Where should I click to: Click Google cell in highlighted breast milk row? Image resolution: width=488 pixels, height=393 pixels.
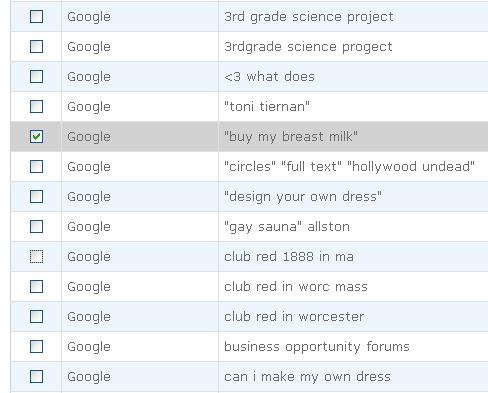click(140, 137)
